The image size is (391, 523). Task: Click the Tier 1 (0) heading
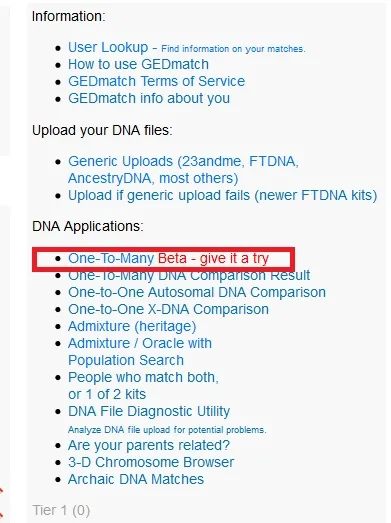[x=61, y=511]
